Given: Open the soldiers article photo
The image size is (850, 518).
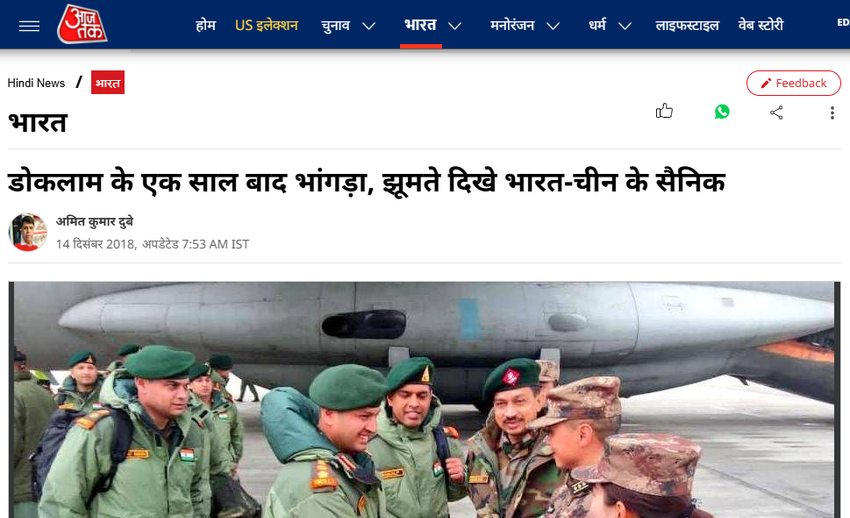Looking at the screenshot, I should click(x=424, y=399).
